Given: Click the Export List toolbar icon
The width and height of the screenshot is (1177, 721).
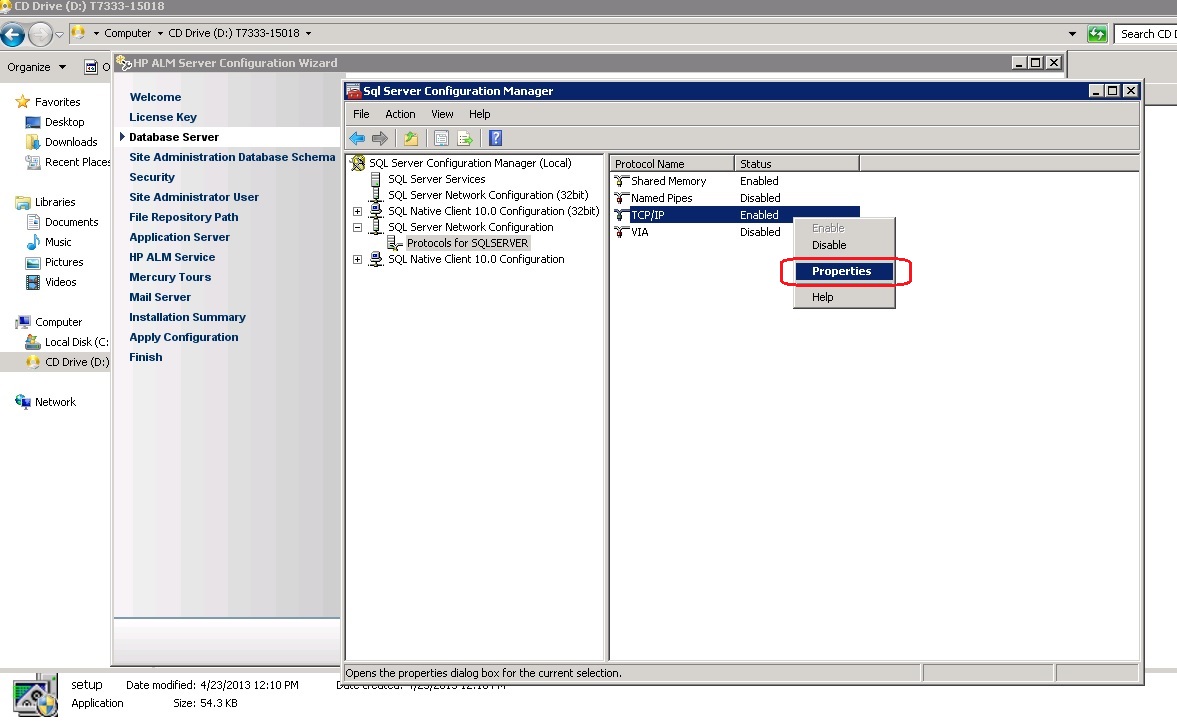Looking at the screenshot, I should click(x=465, y=138).
